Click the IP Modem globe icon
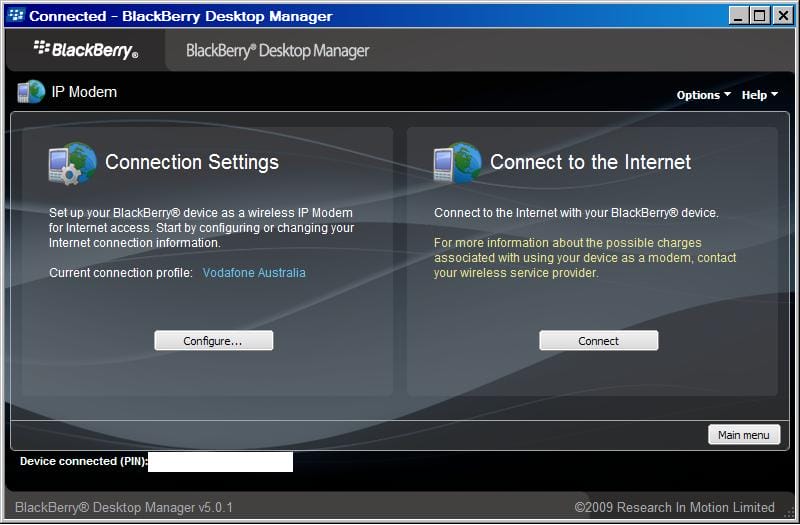This screenshot has height=525, width=800. [x=30, y=92]
